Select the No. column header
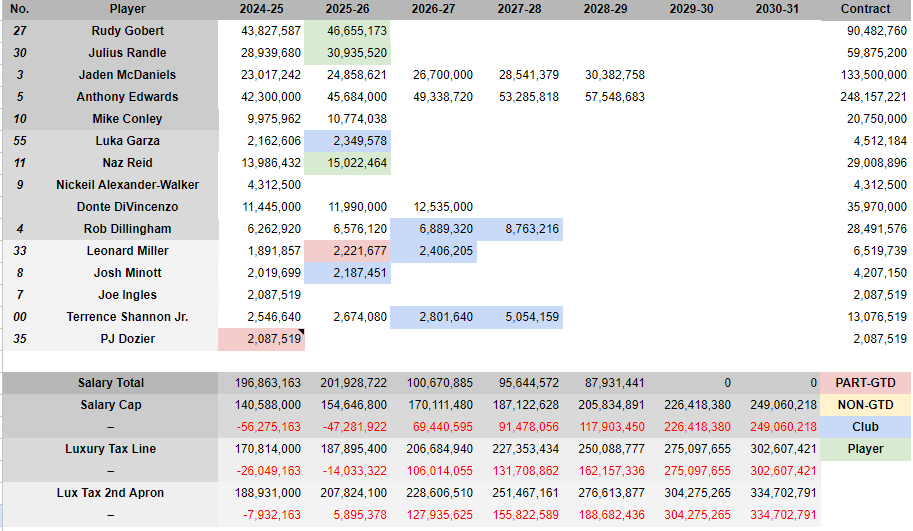 [x=20, y=9]
